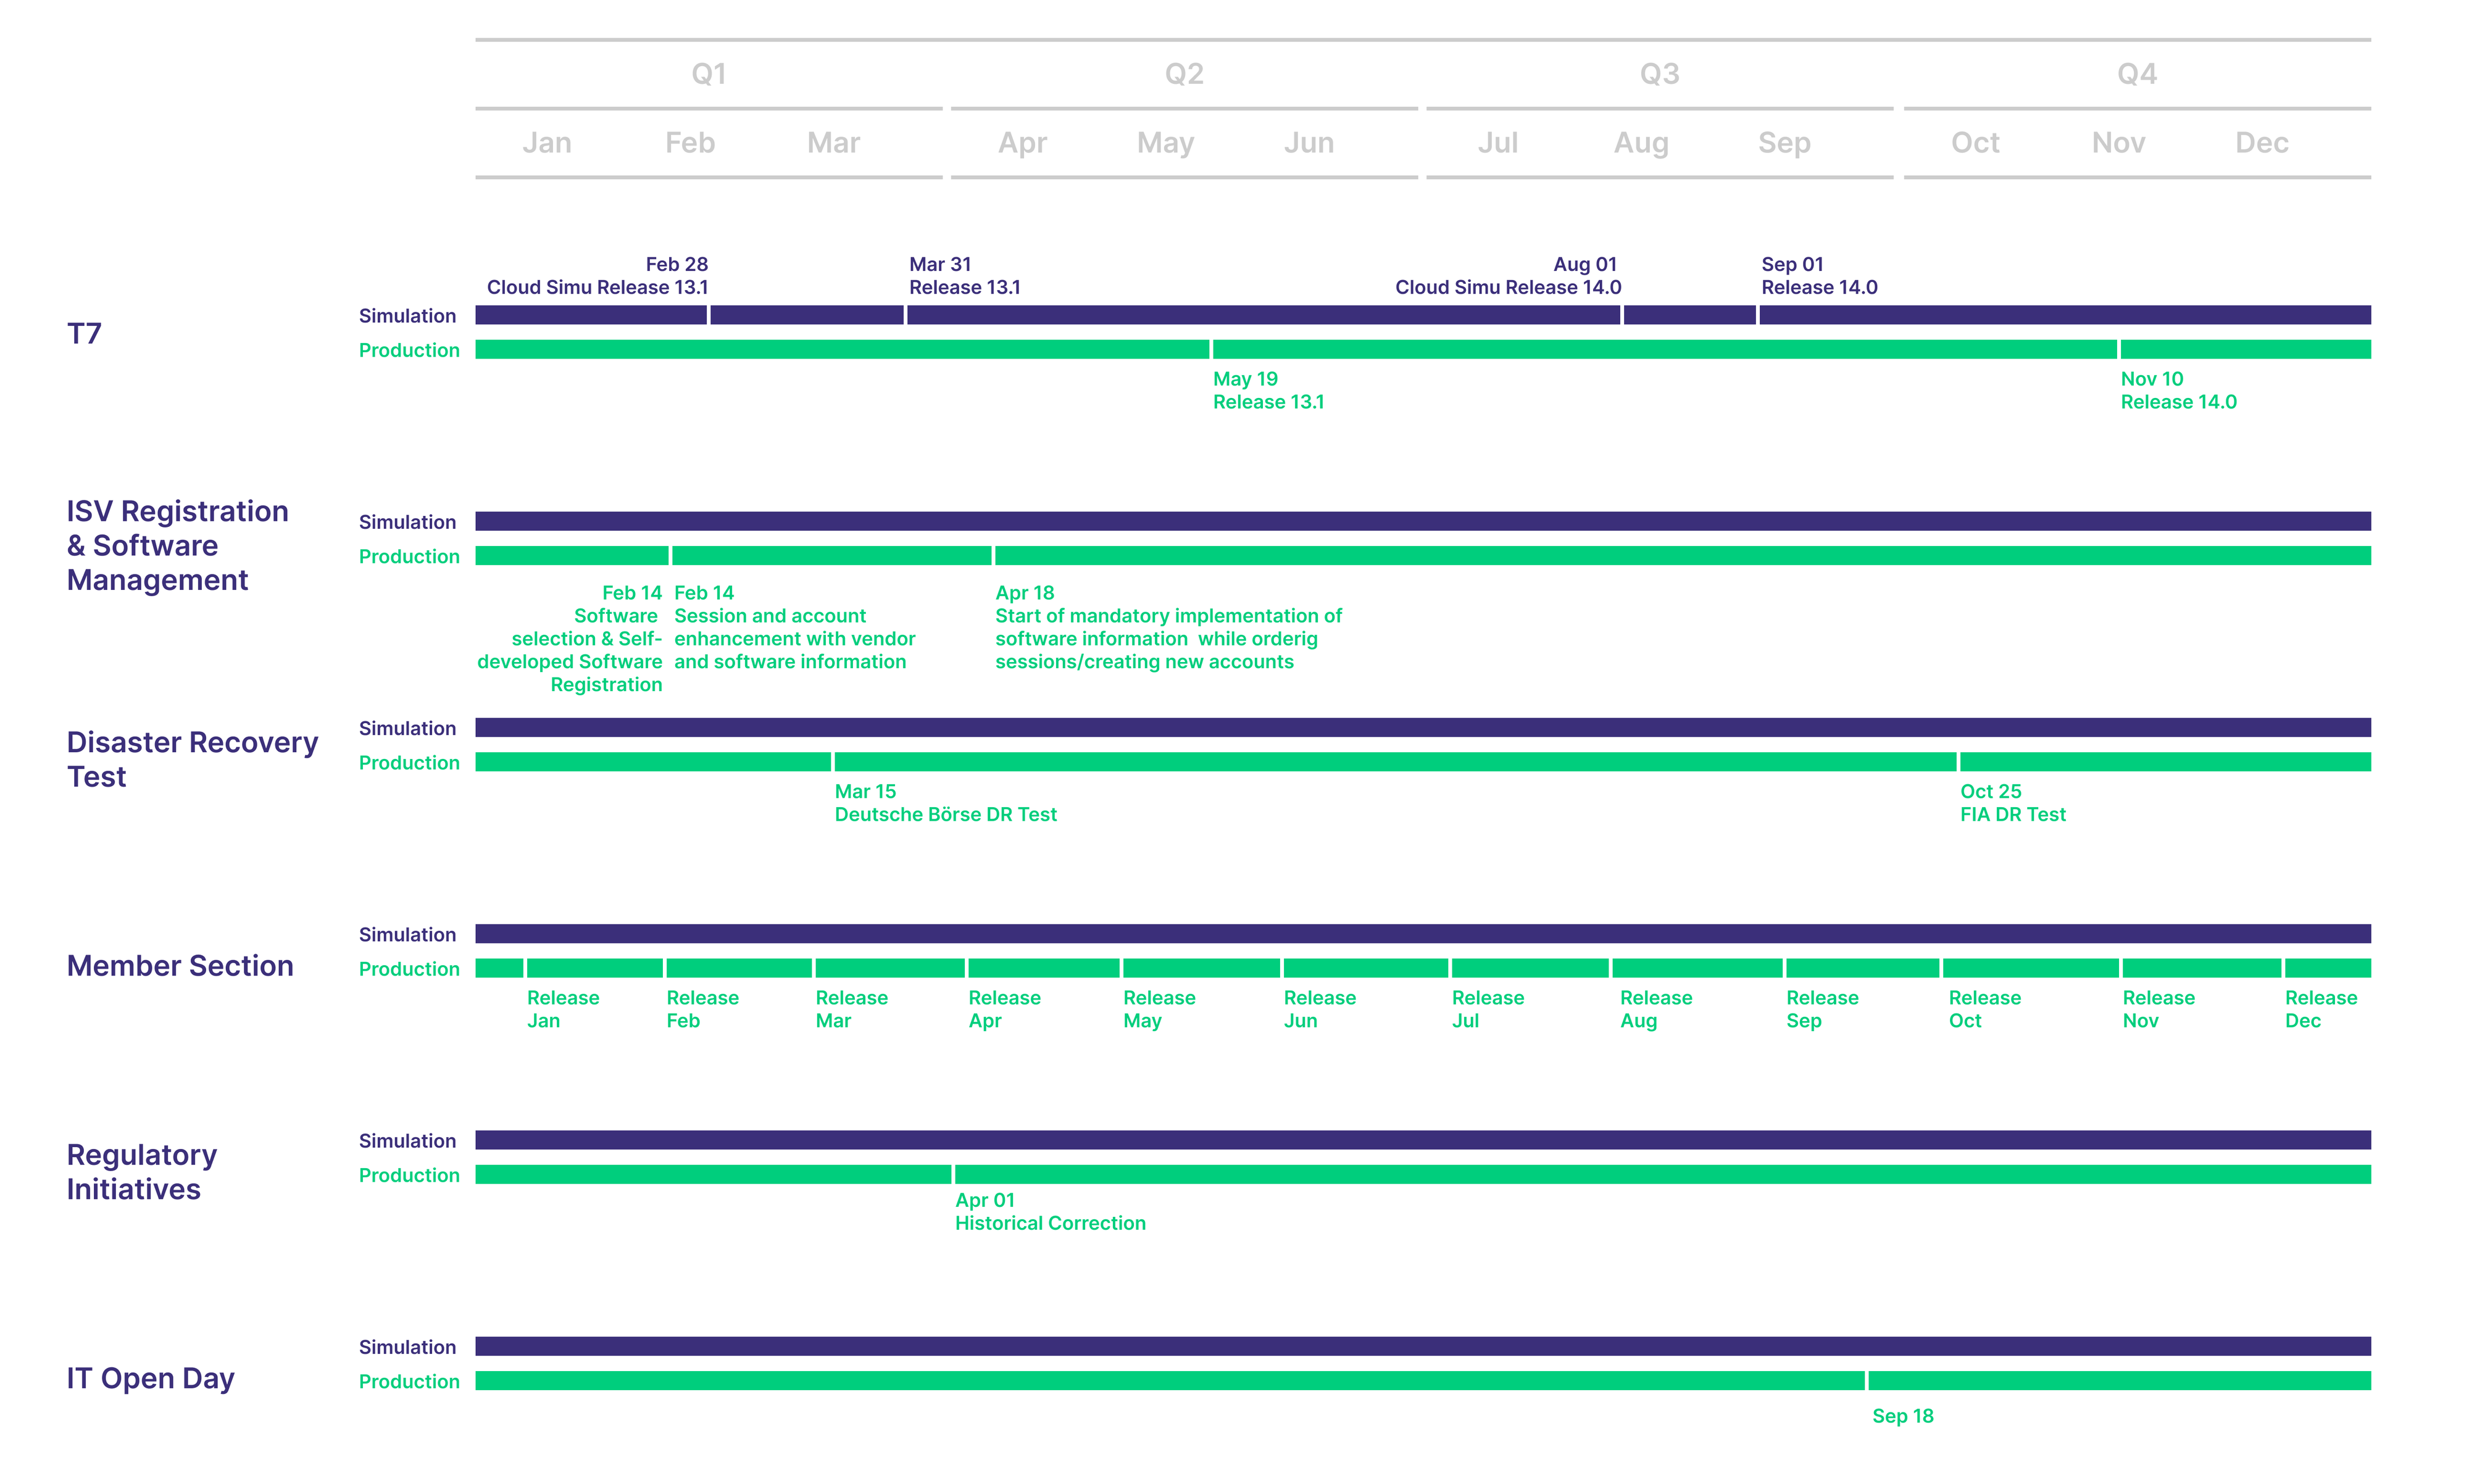Click Mar 15 Deutsche Börse DR Test marker
This screenshot has height=1484, width=2469.
point(945,802)
